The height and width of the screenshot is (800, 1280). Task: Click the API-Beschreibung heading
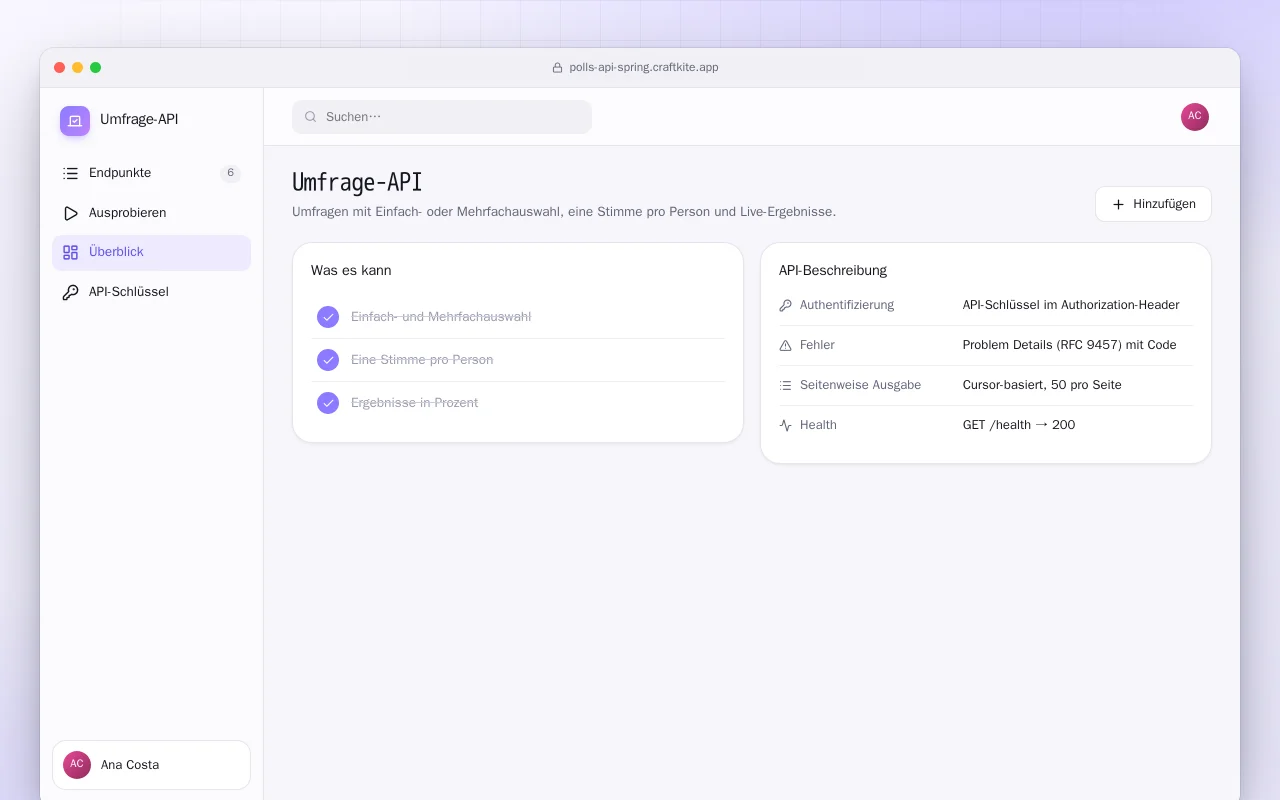click(x=833, y=271)
